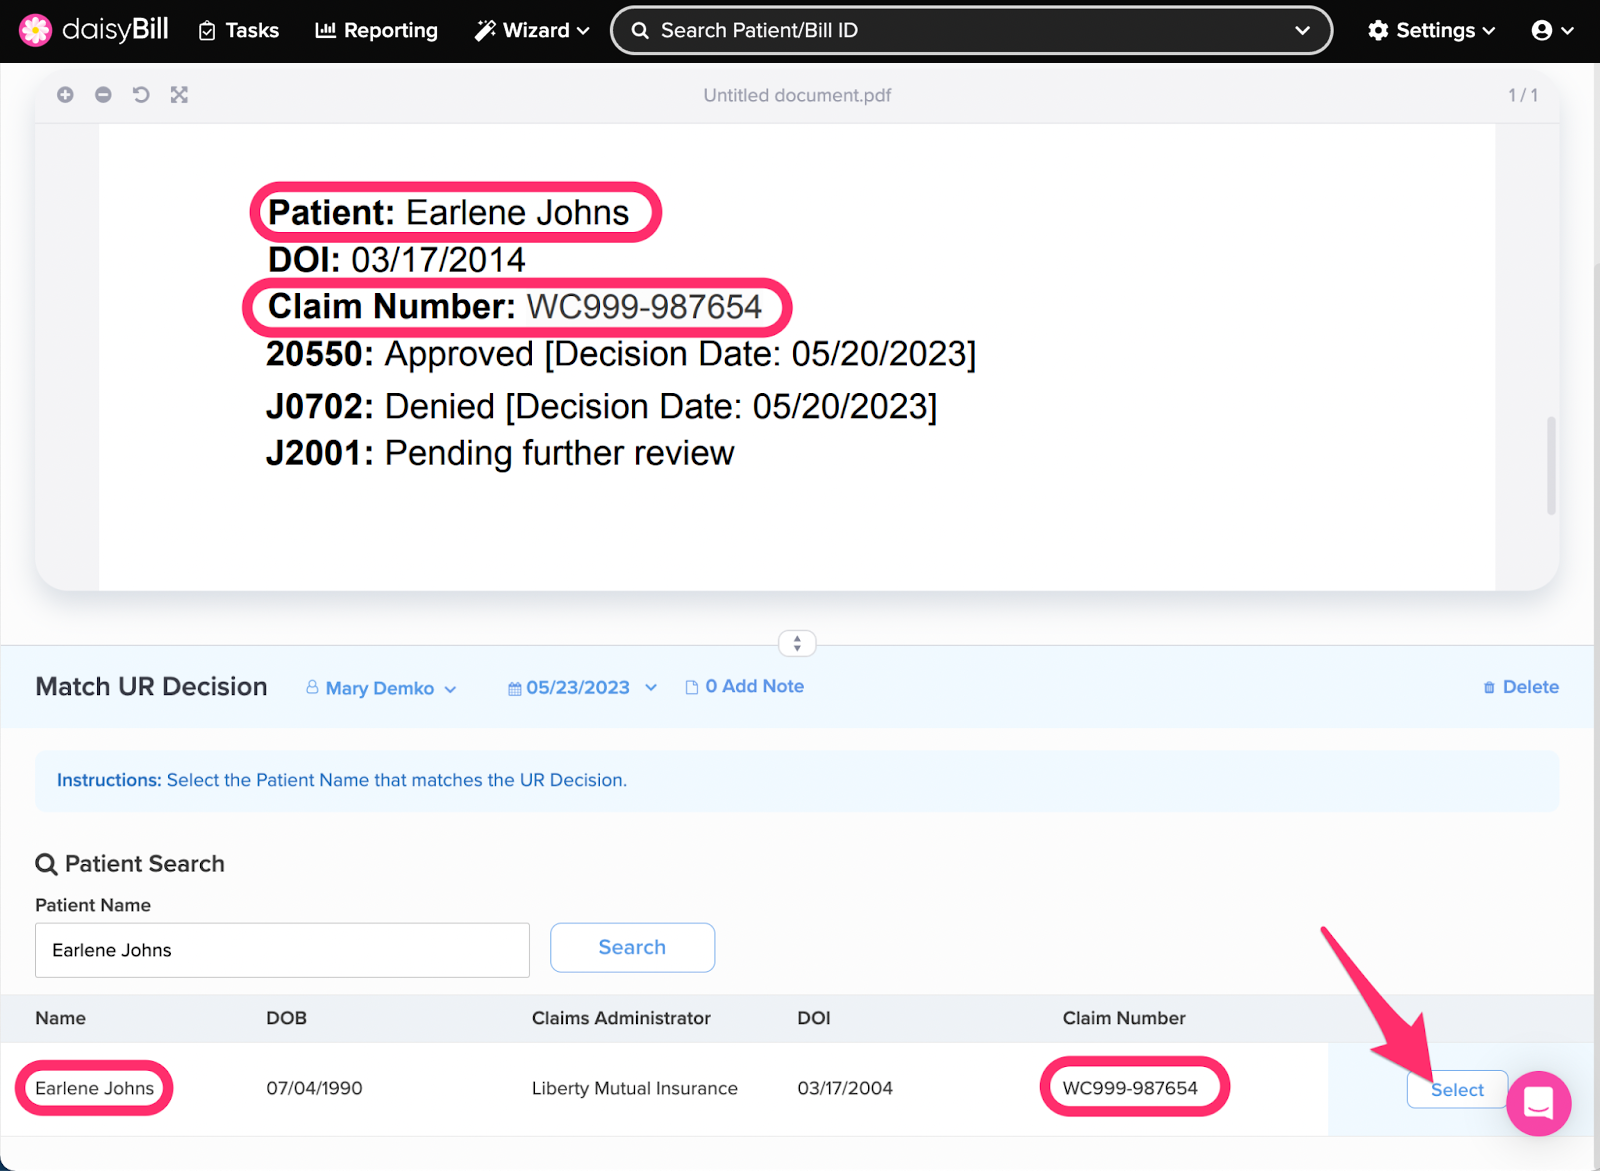This screenshot has width=1600, height=1171.
Task: Click claim number WC999-987654 in results
Action: click(1130, 1088)
